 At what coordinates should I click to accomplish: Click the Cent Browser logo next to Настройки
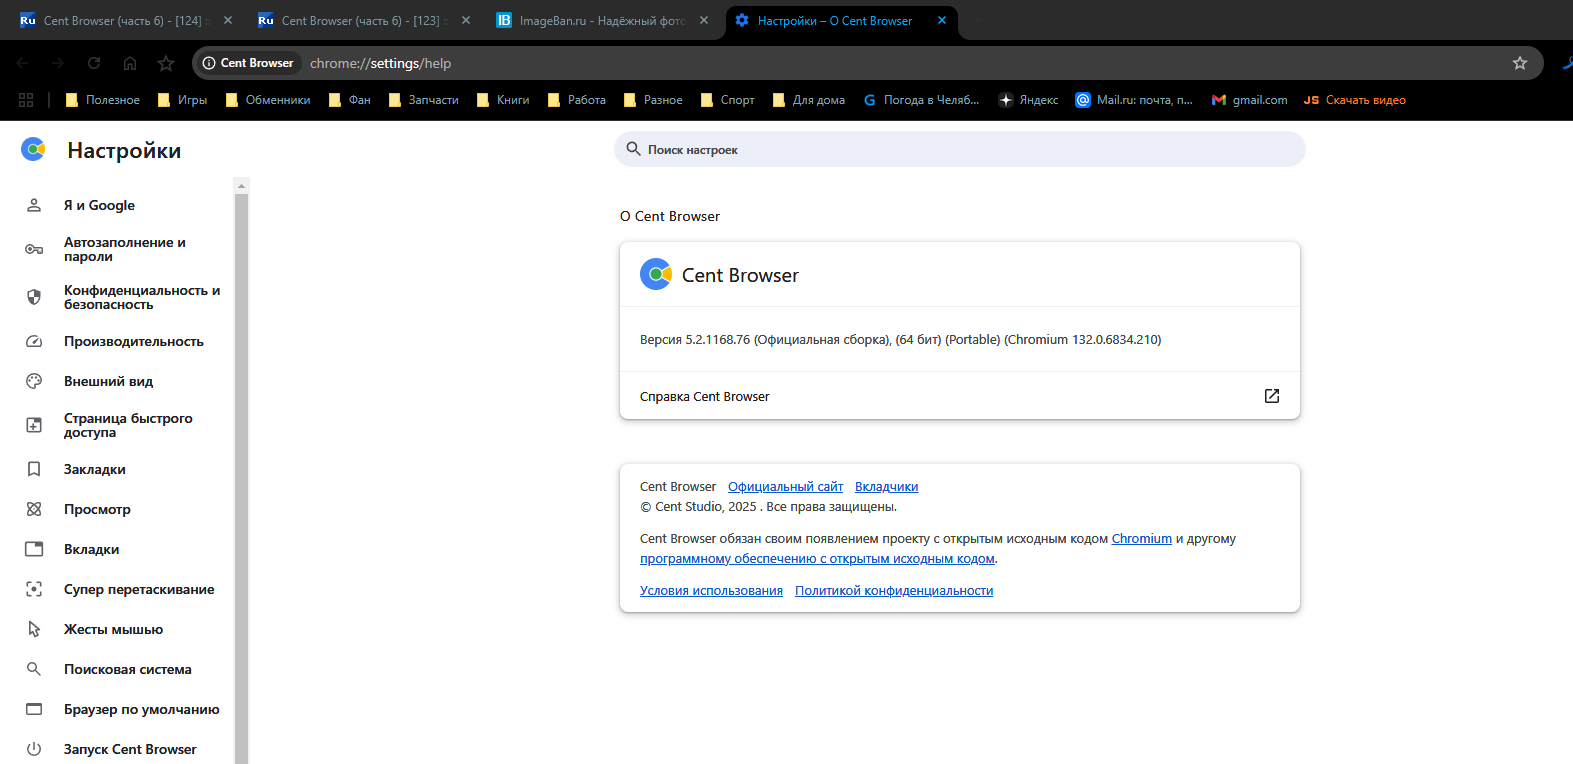tap(33, 149)
